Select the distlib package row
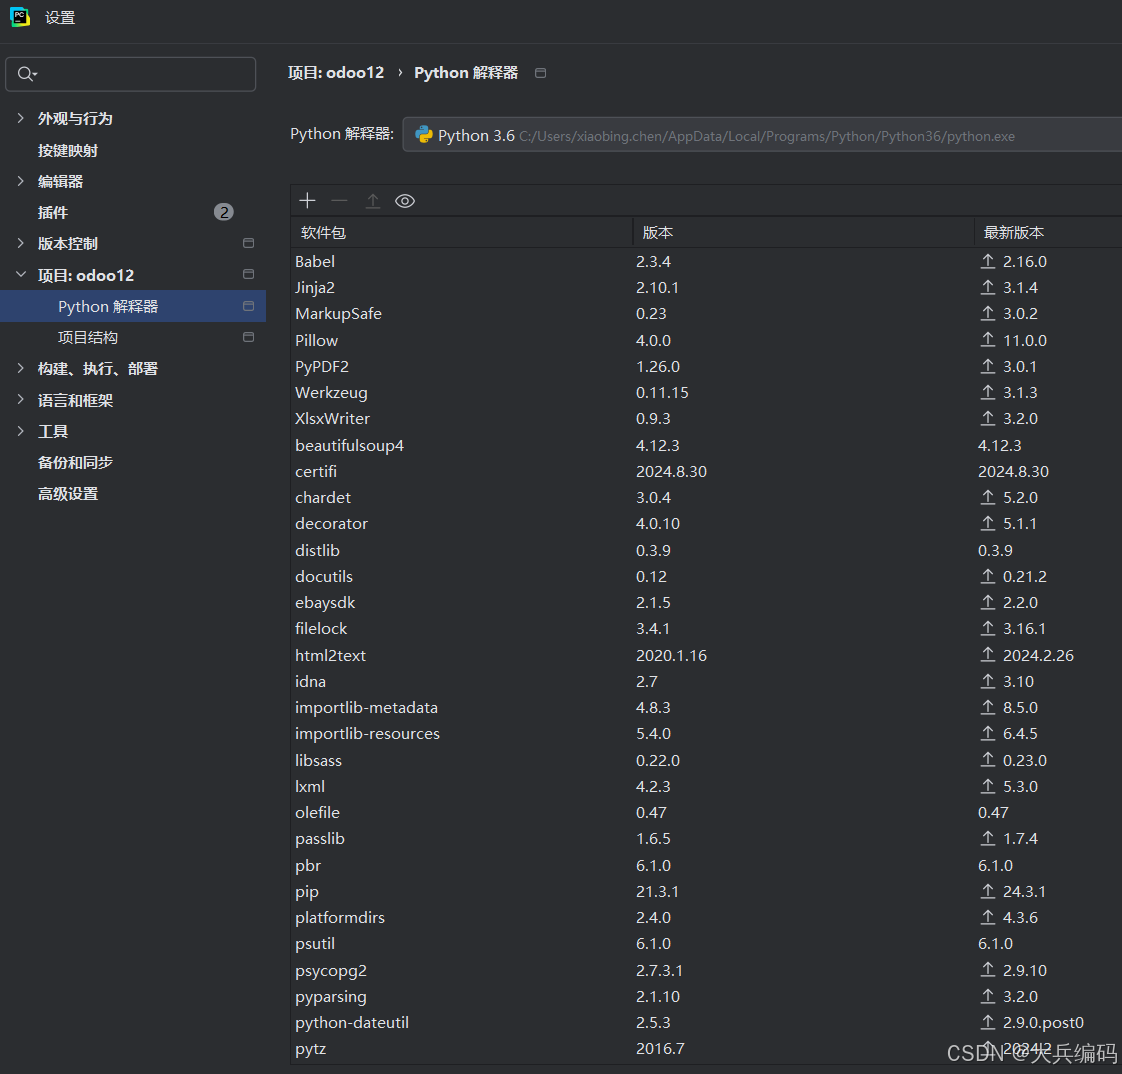The width and height of the screenshot is (1122, 1074). point(706,550)
